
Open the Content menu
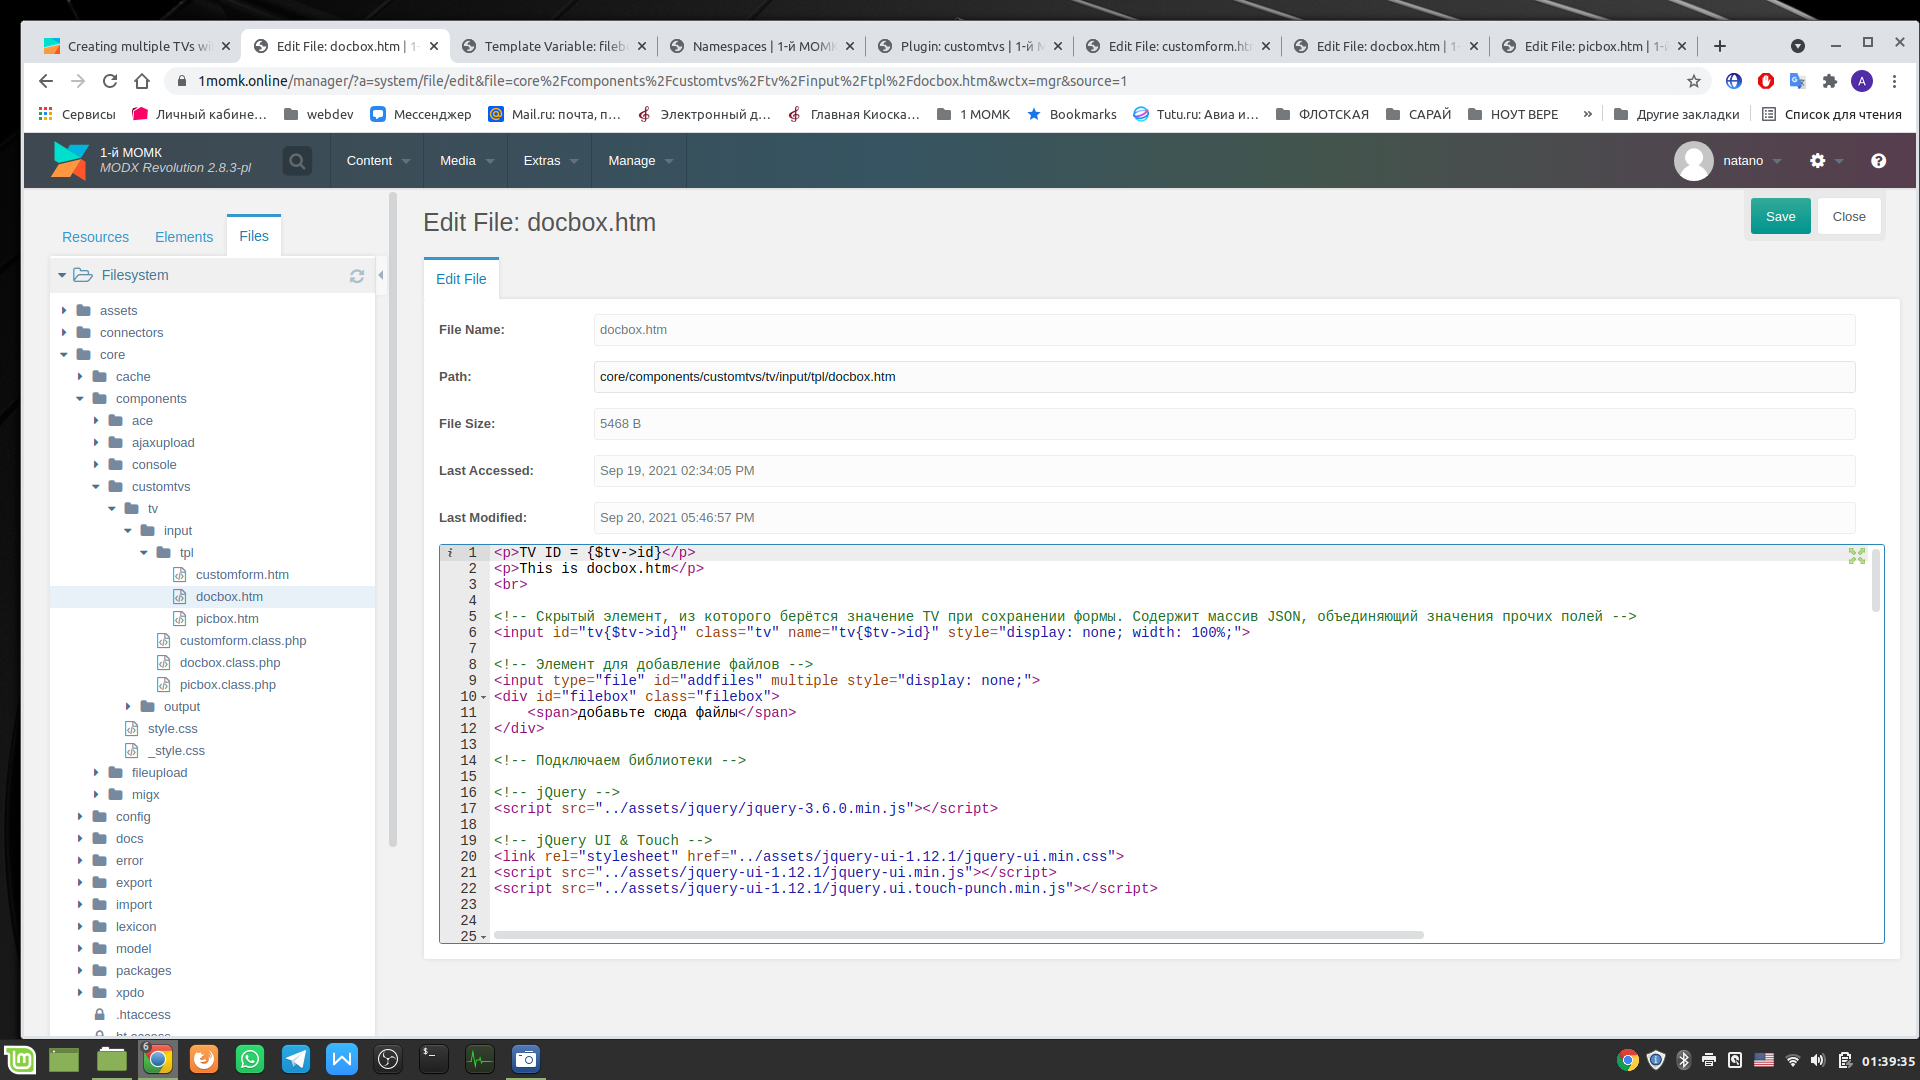[x=378, y=161]
